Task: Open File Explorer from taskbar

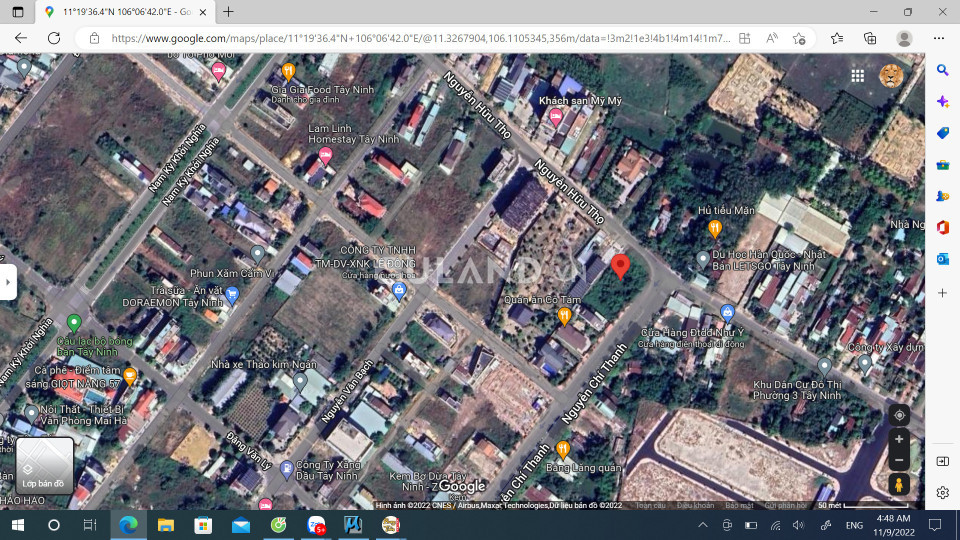Action: pyautogui.click(x=165, y=525)
